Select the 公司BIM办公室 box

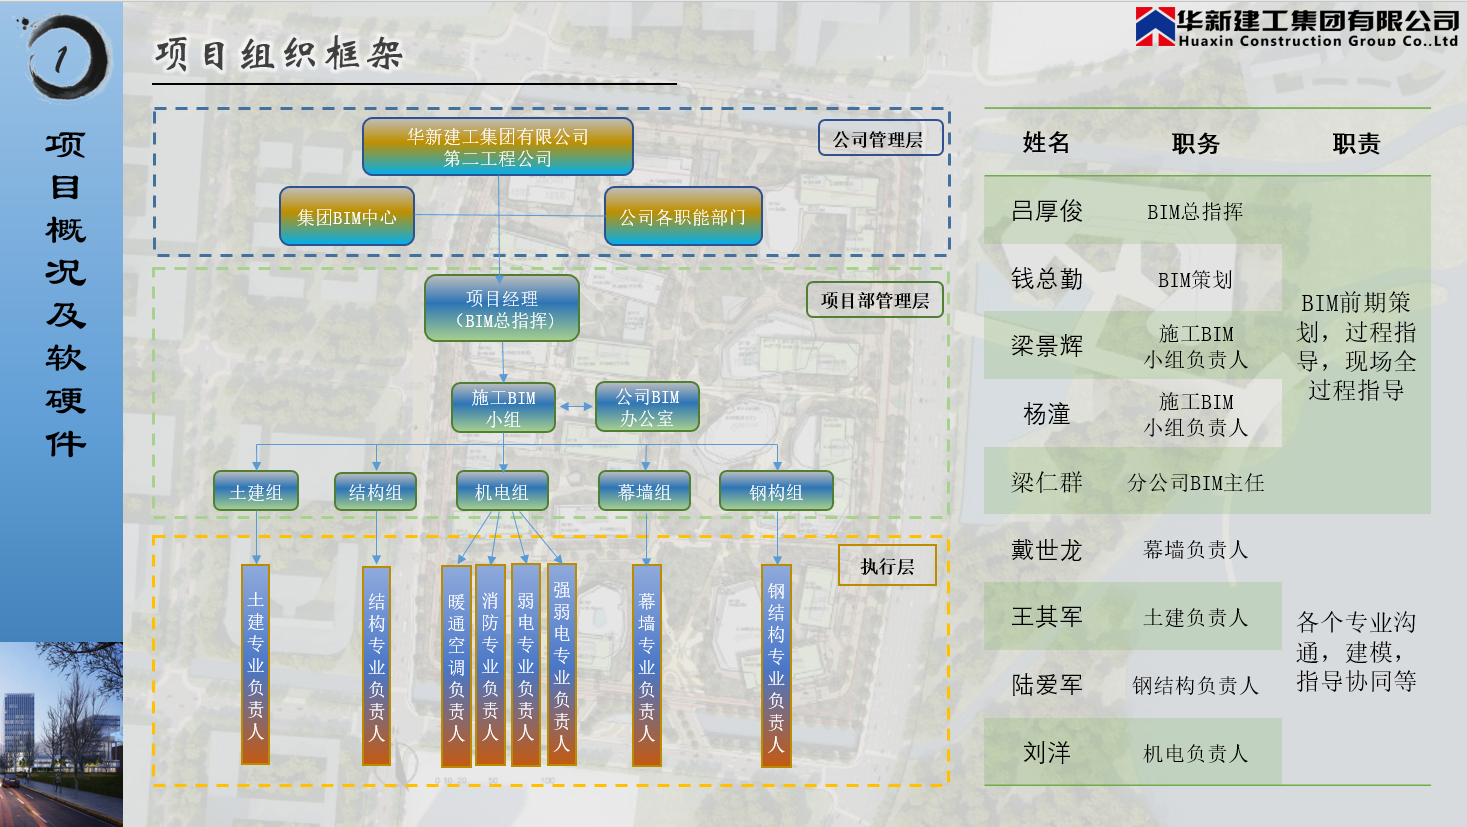647,408
